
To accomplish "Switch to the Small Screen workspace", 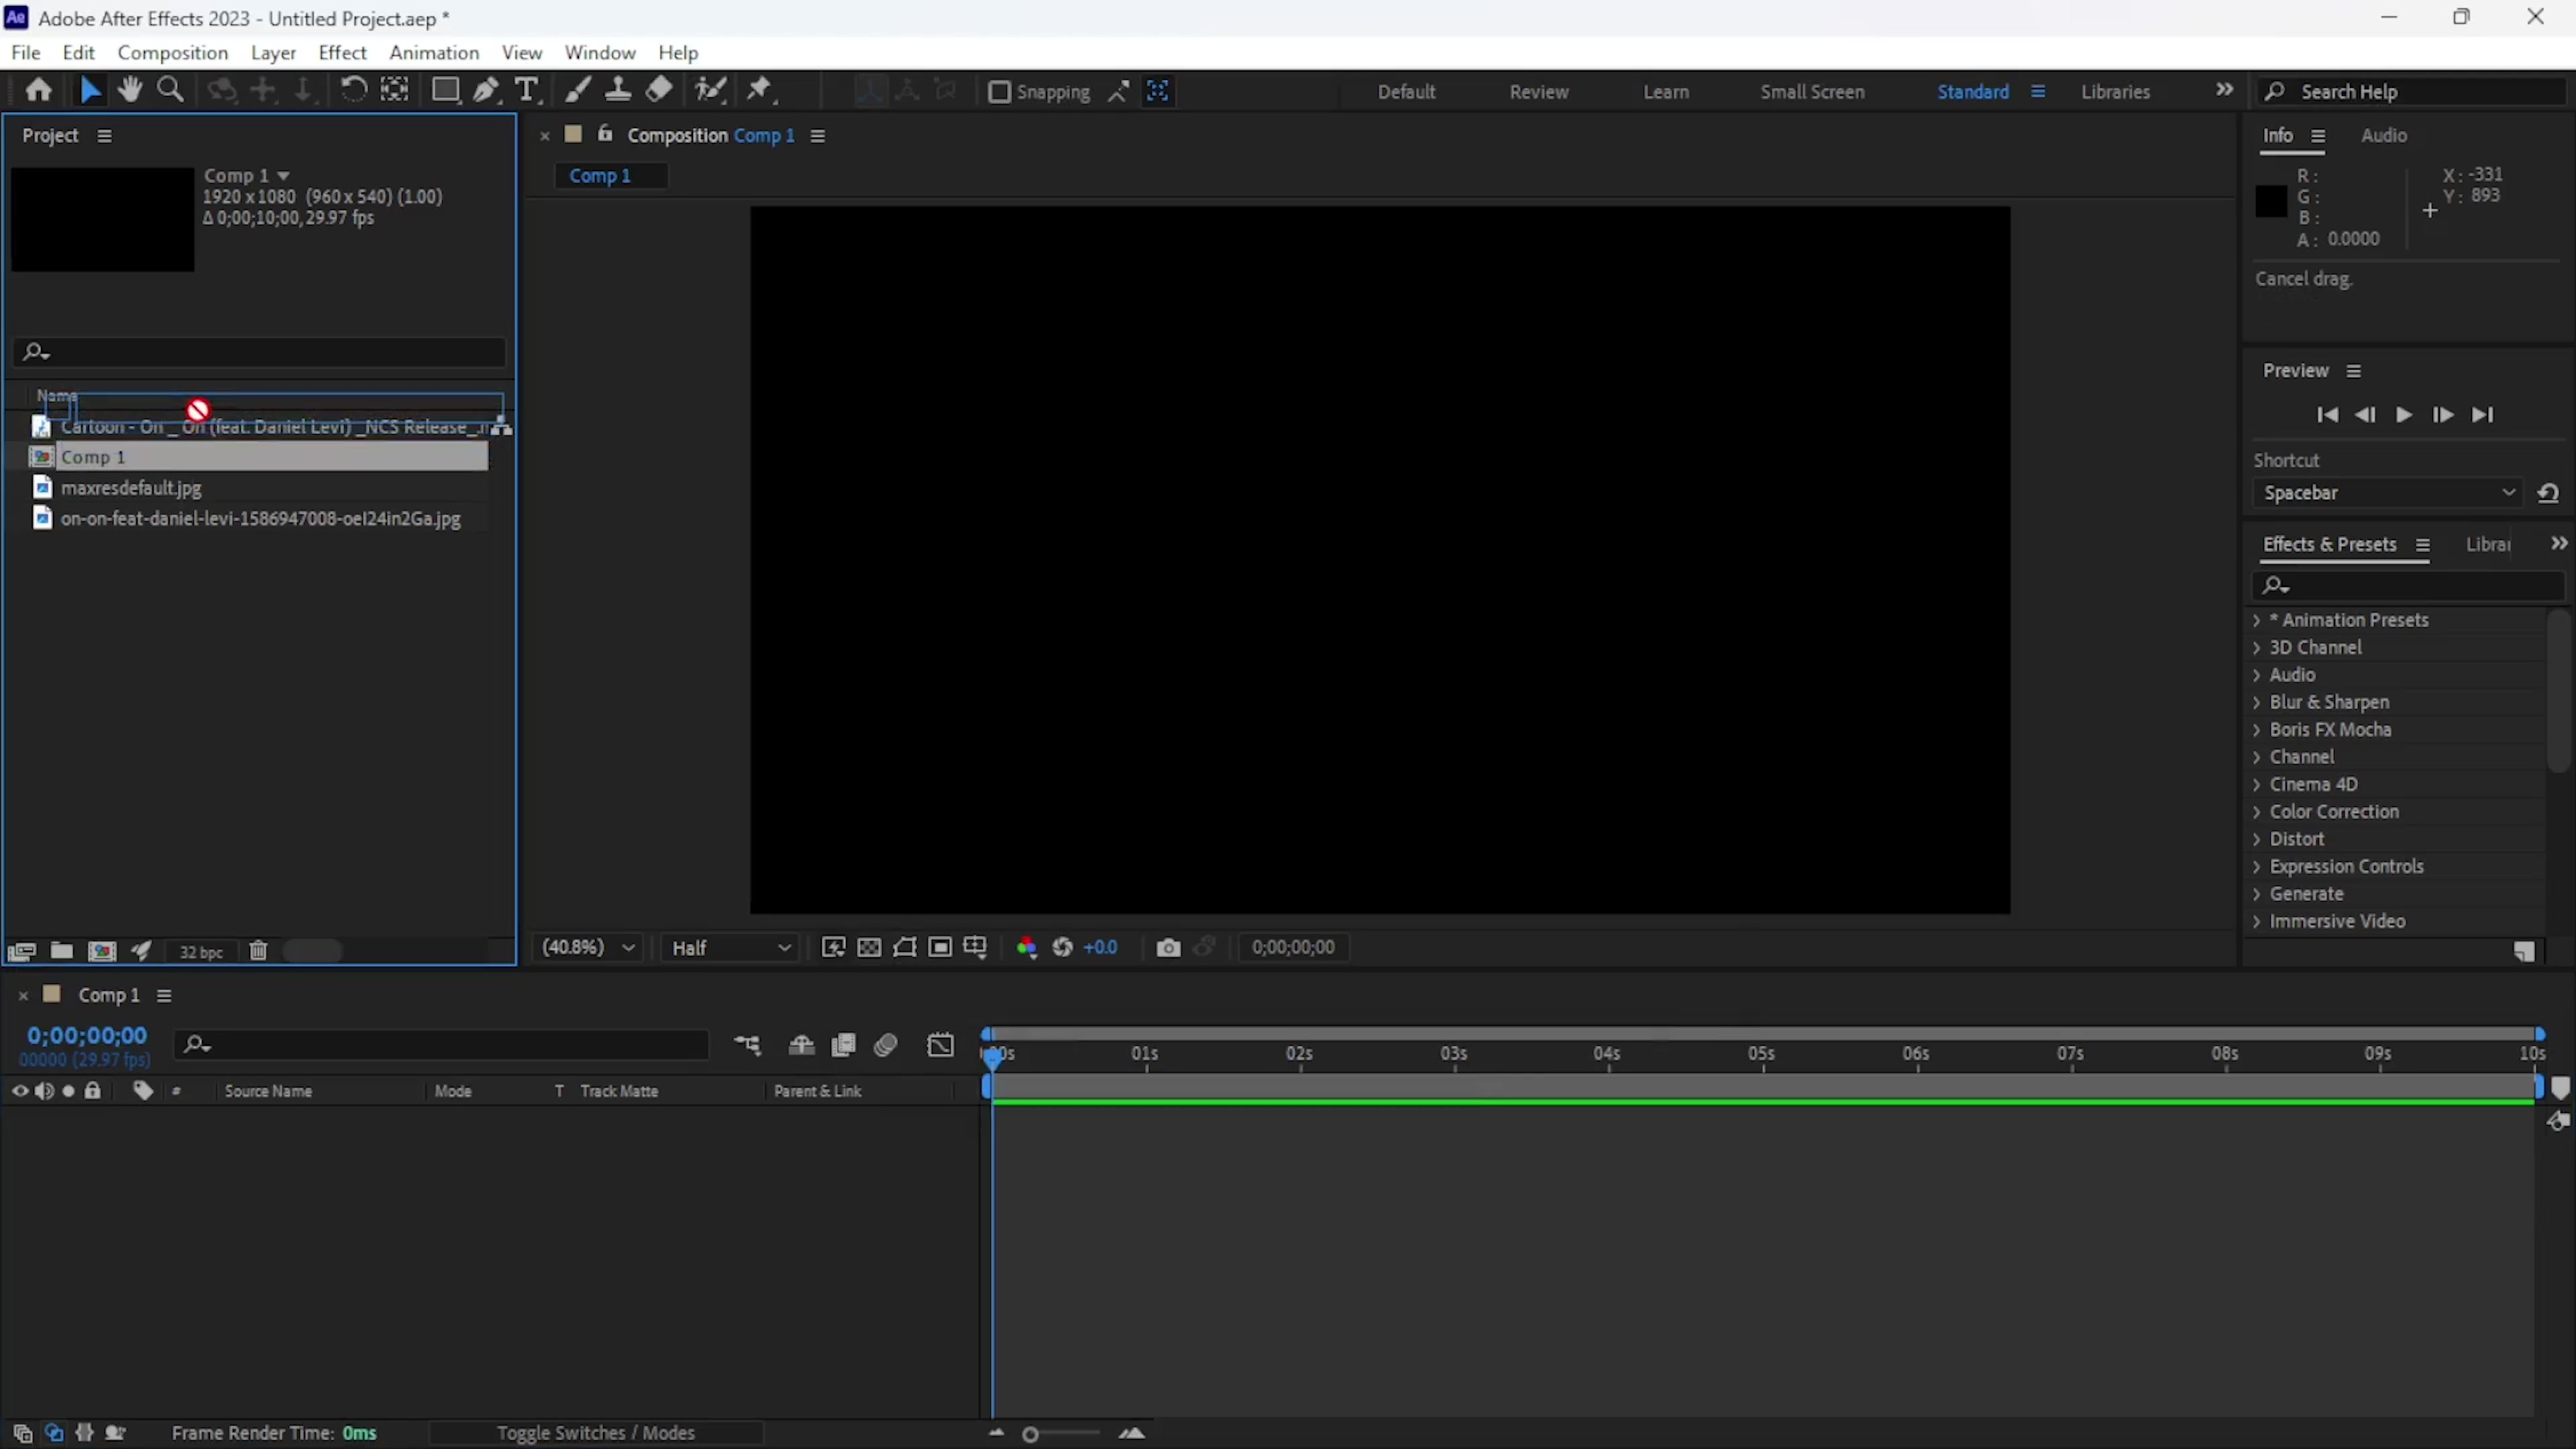I will pos(1813,91).
